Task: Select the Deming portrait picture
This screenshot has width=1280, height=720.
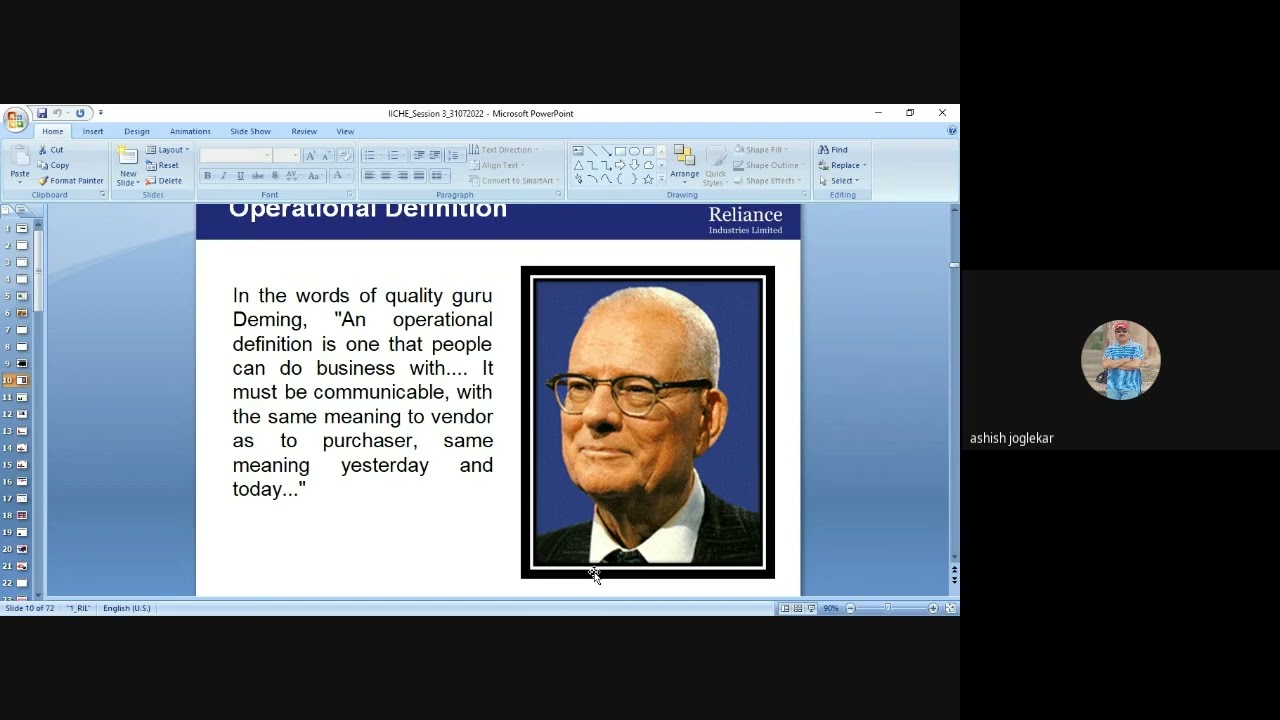Action: click(648, 422)
